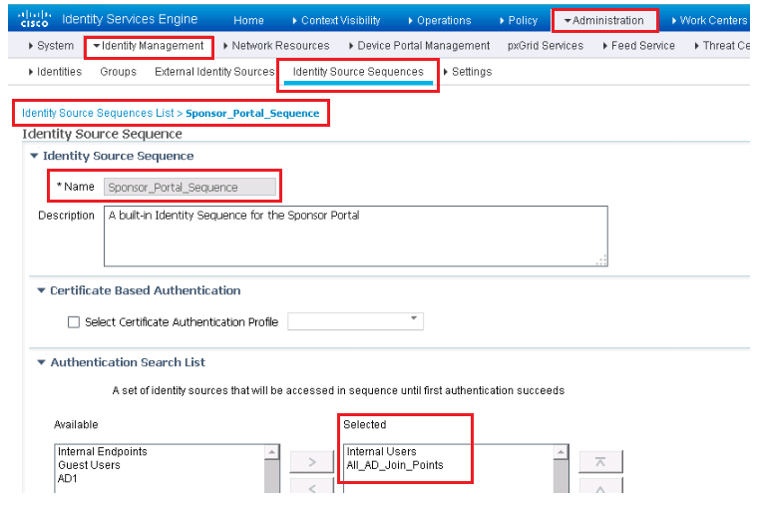Move selected source to the top

click(x=600, y=462)
